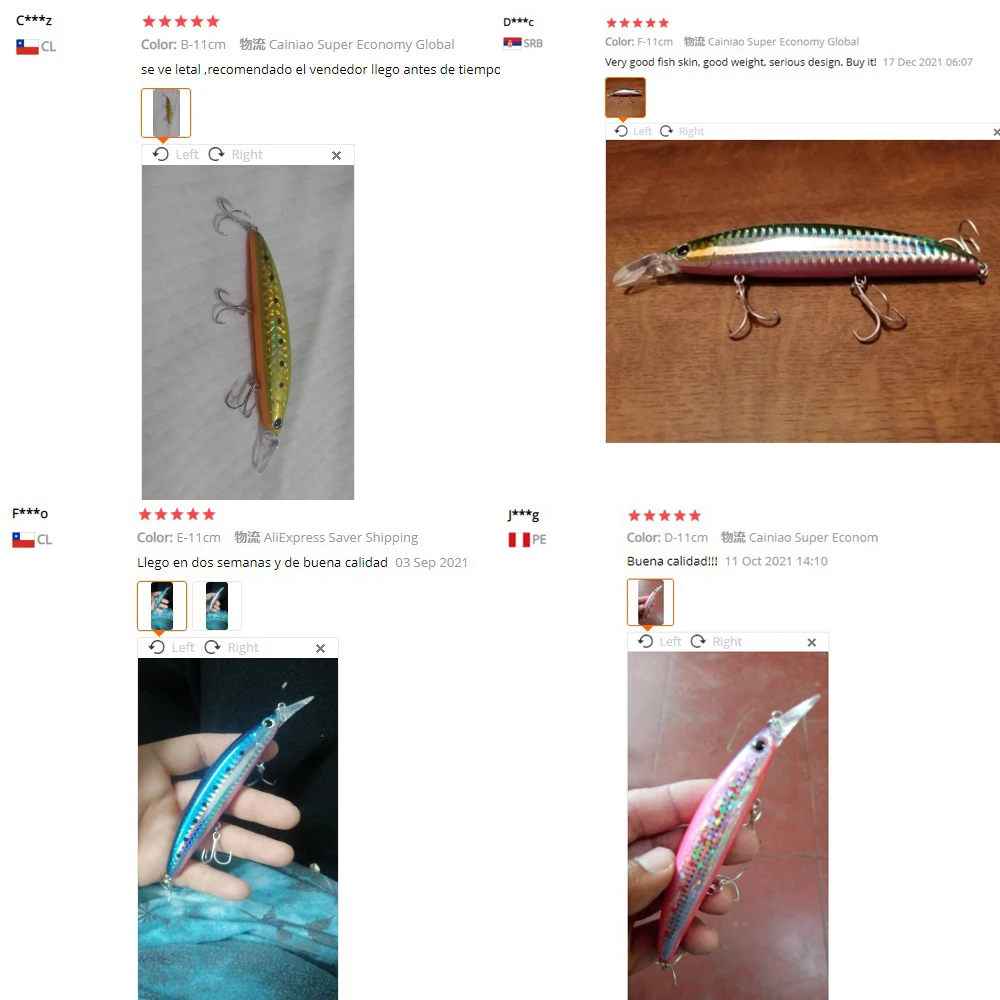Rotate F***o's blue lure photo left

coord(172,647)
